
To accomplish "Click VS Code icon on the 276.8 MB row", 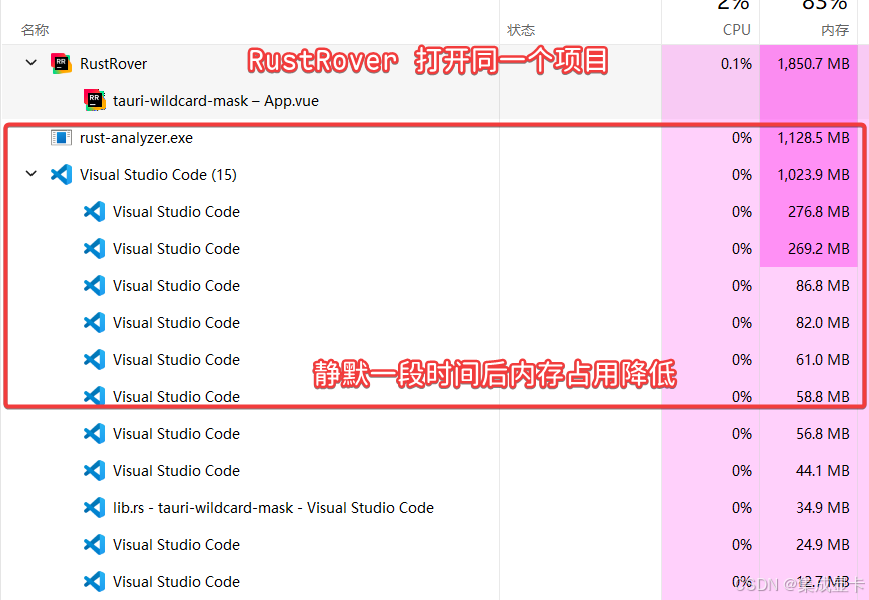I will click(x=94, y=211).
